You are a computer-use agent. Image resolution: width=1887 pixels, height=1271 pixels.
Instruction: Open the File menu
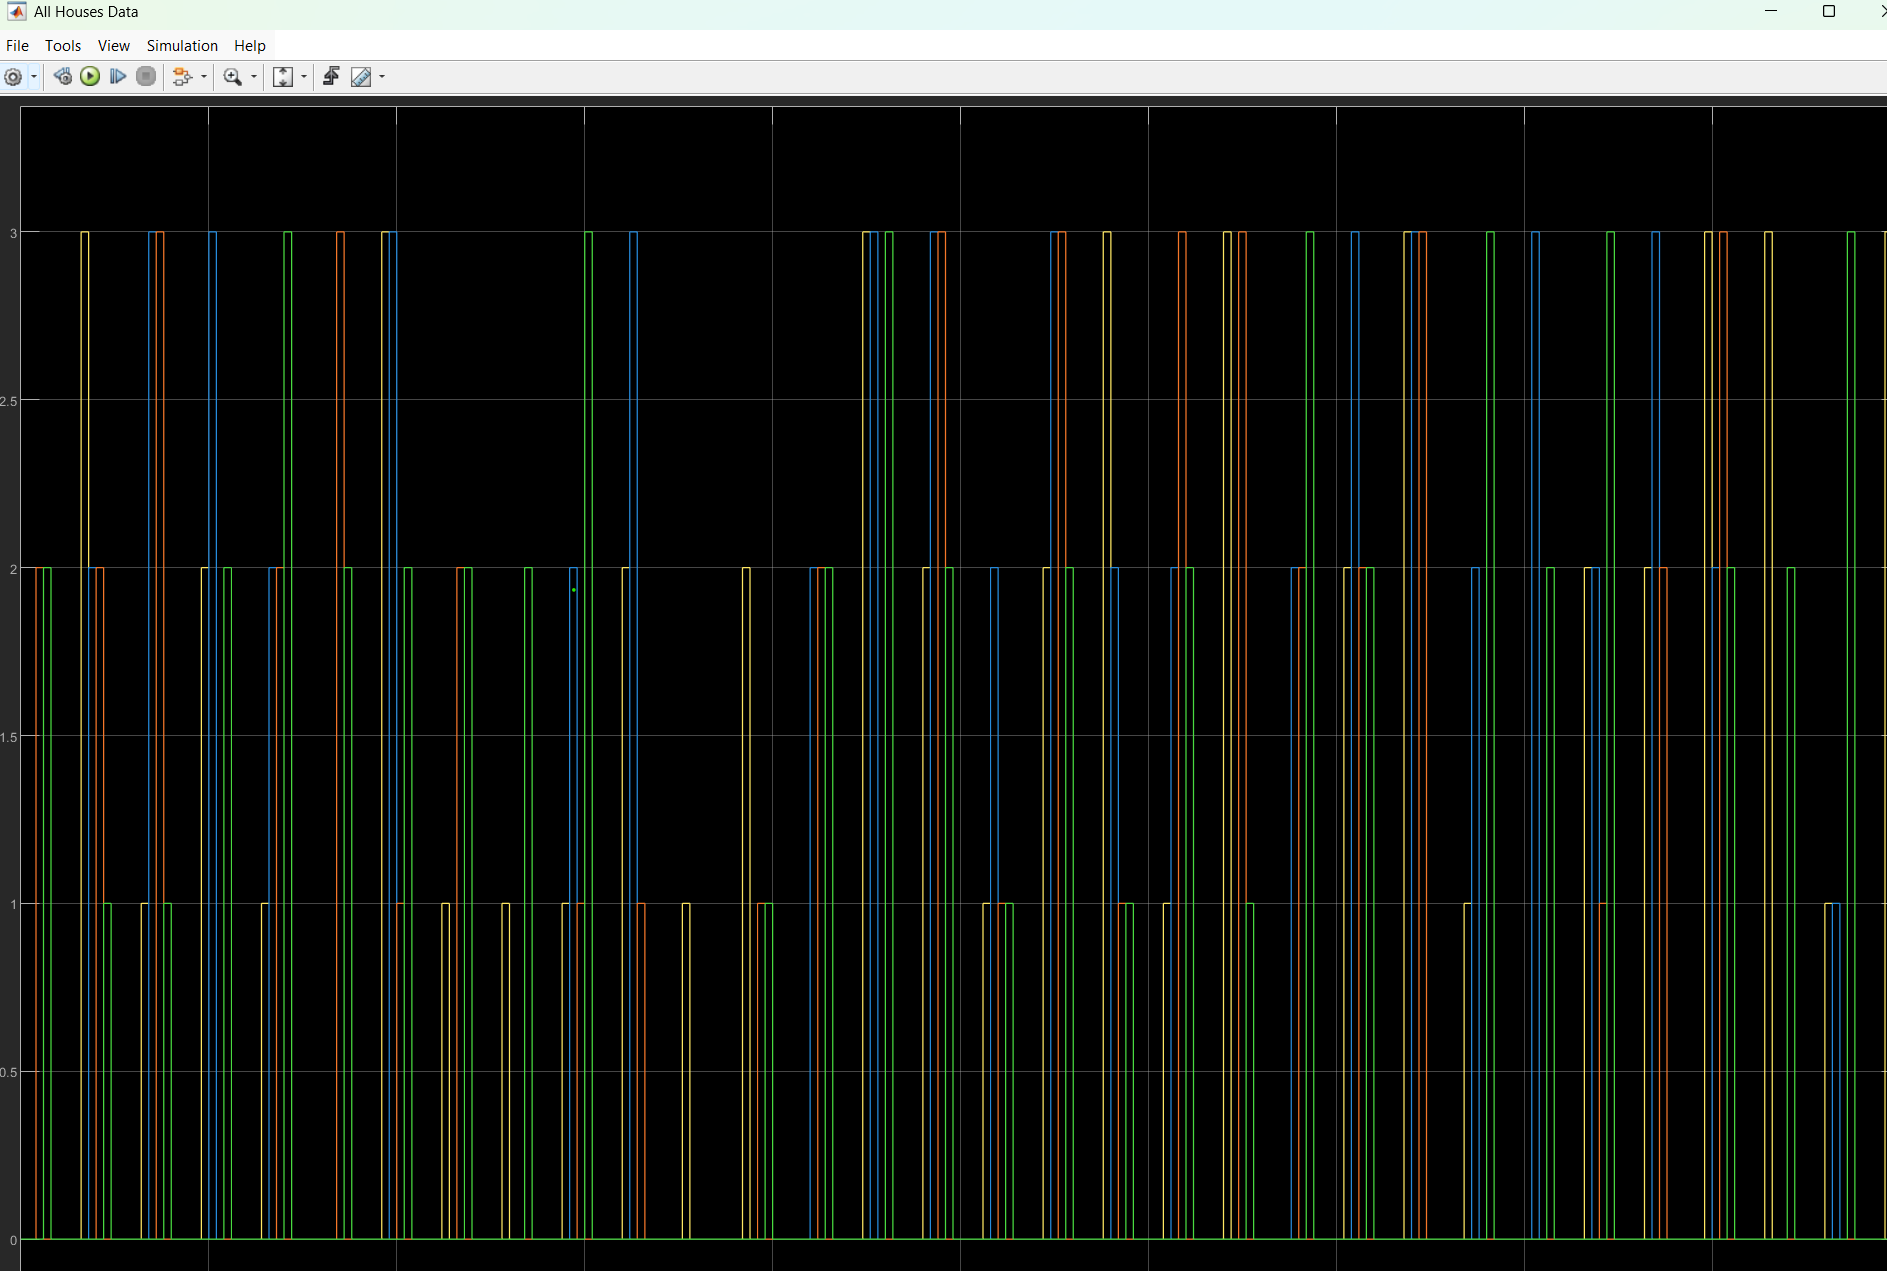(x=17, y=46)
